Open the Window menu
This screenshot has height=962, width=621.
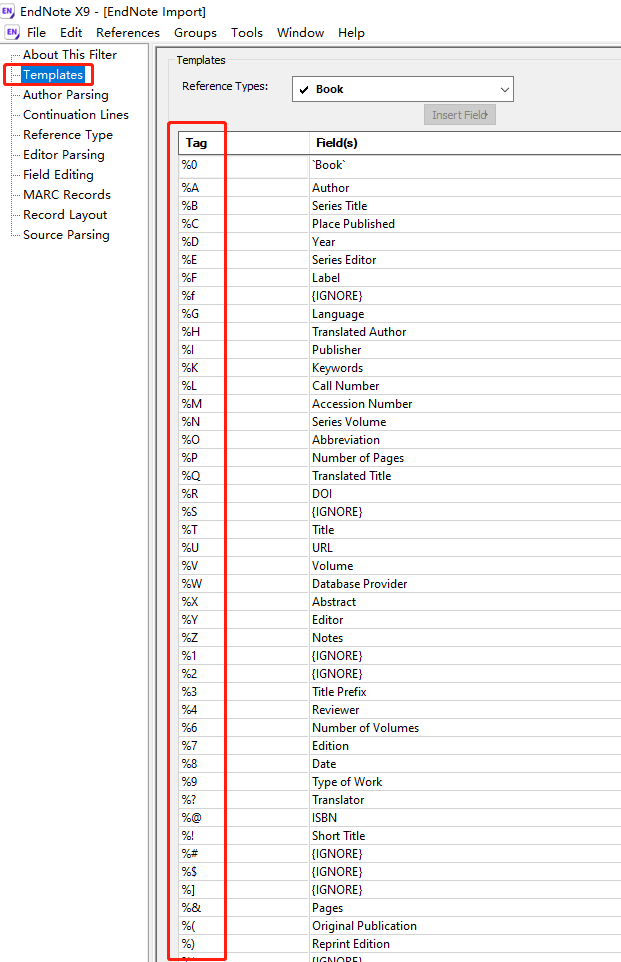coord(300,33)
